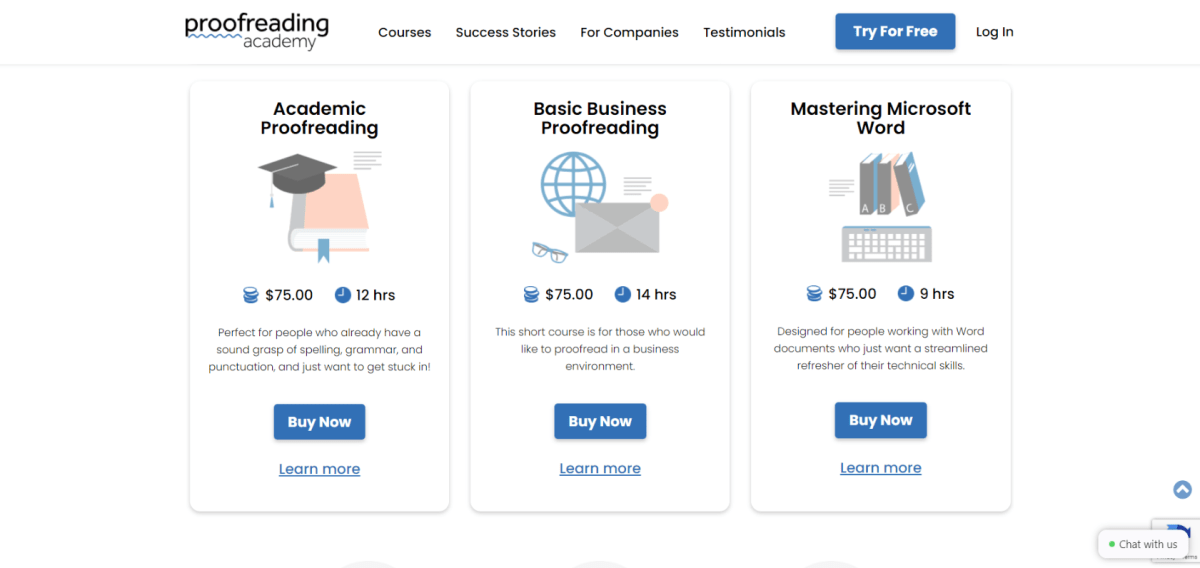Buy the Basic Business Proofreading course
The width and height of the screenshot is (1200, 568).
pos(600,421)
